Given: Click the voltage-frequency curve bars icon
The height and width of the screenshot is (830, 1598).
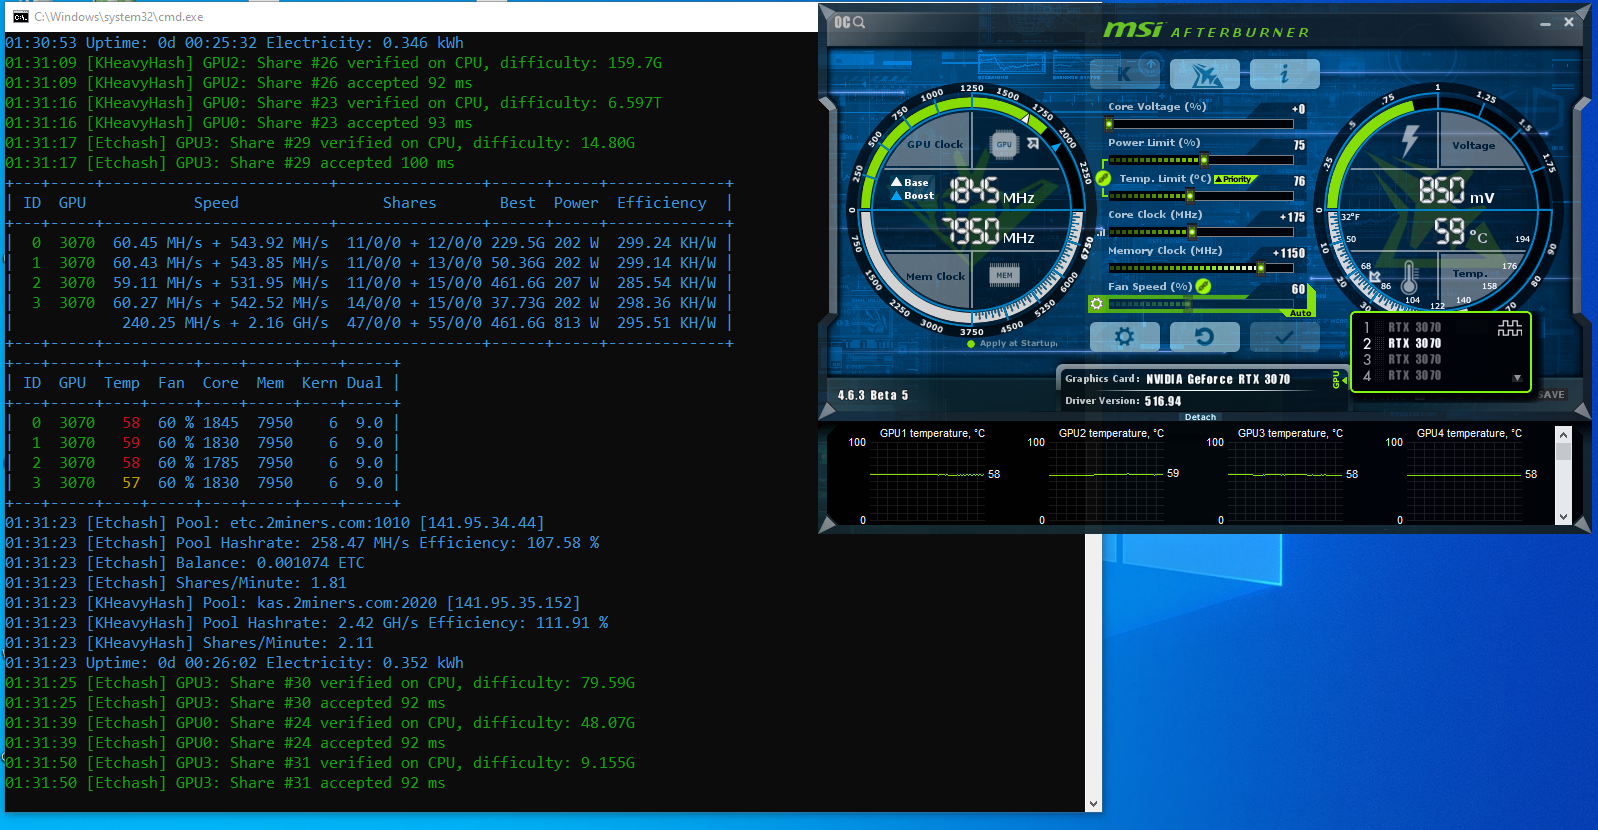Looking at the screenshot, I should [1100, 233].
